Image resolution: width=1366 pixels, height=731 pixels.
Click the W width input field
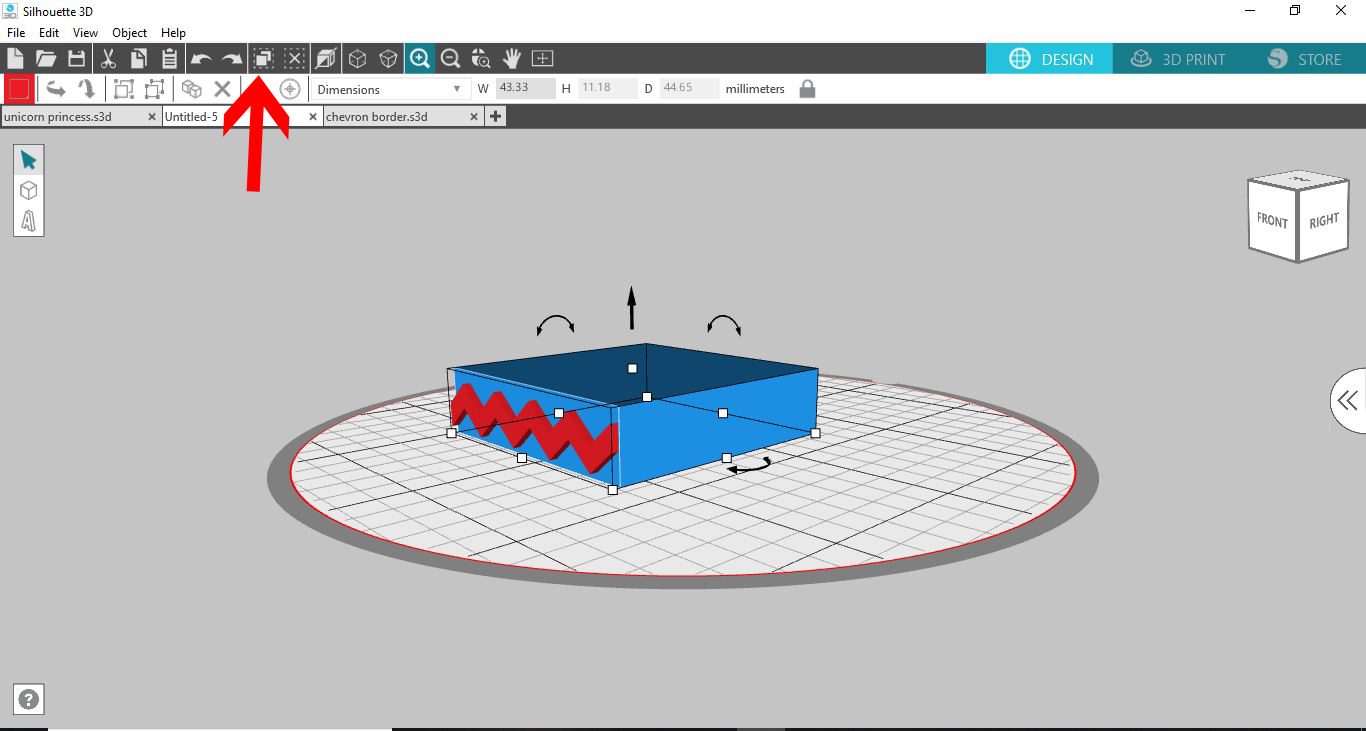526,89
